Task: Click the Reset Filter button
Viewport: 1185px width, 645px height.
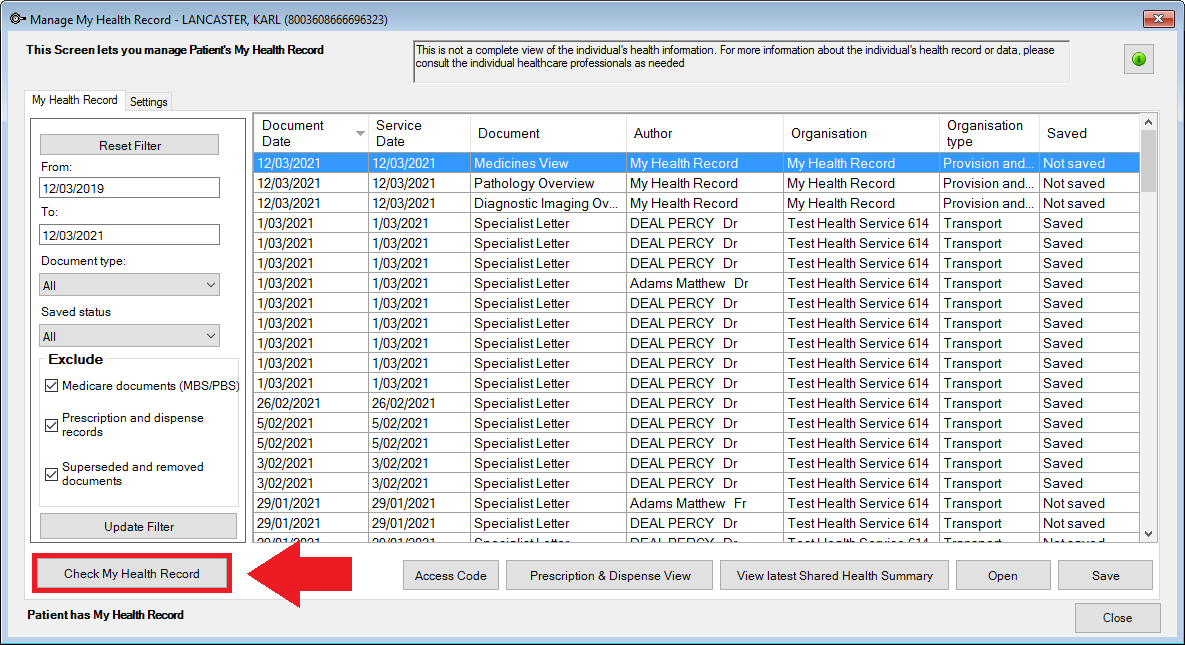Action: pos(130,145)
